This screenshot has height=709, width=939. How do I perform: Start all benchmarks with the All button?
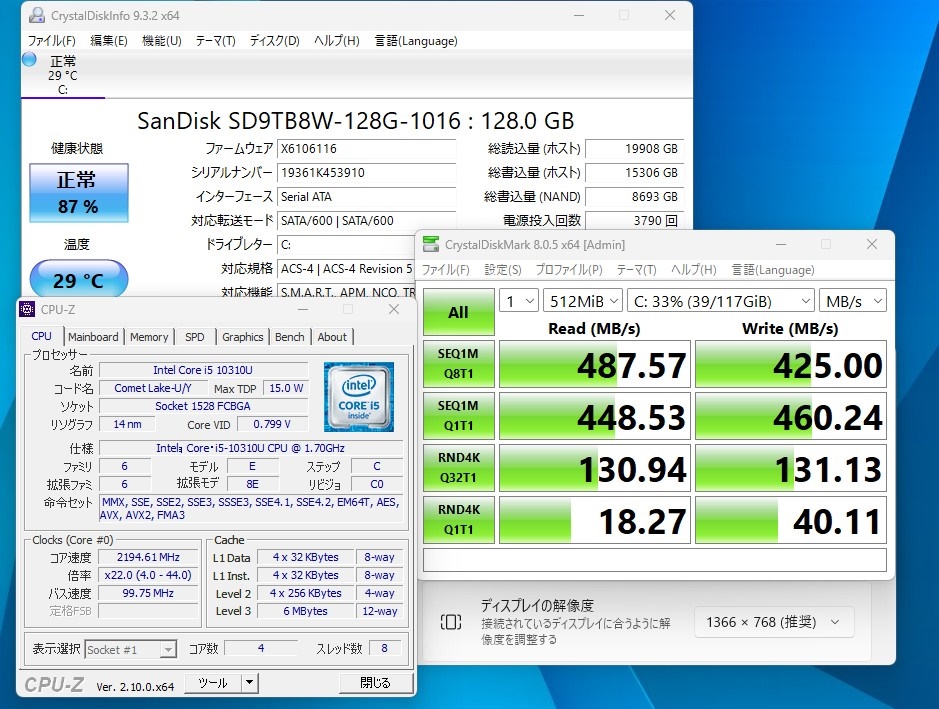coord(459,312)
